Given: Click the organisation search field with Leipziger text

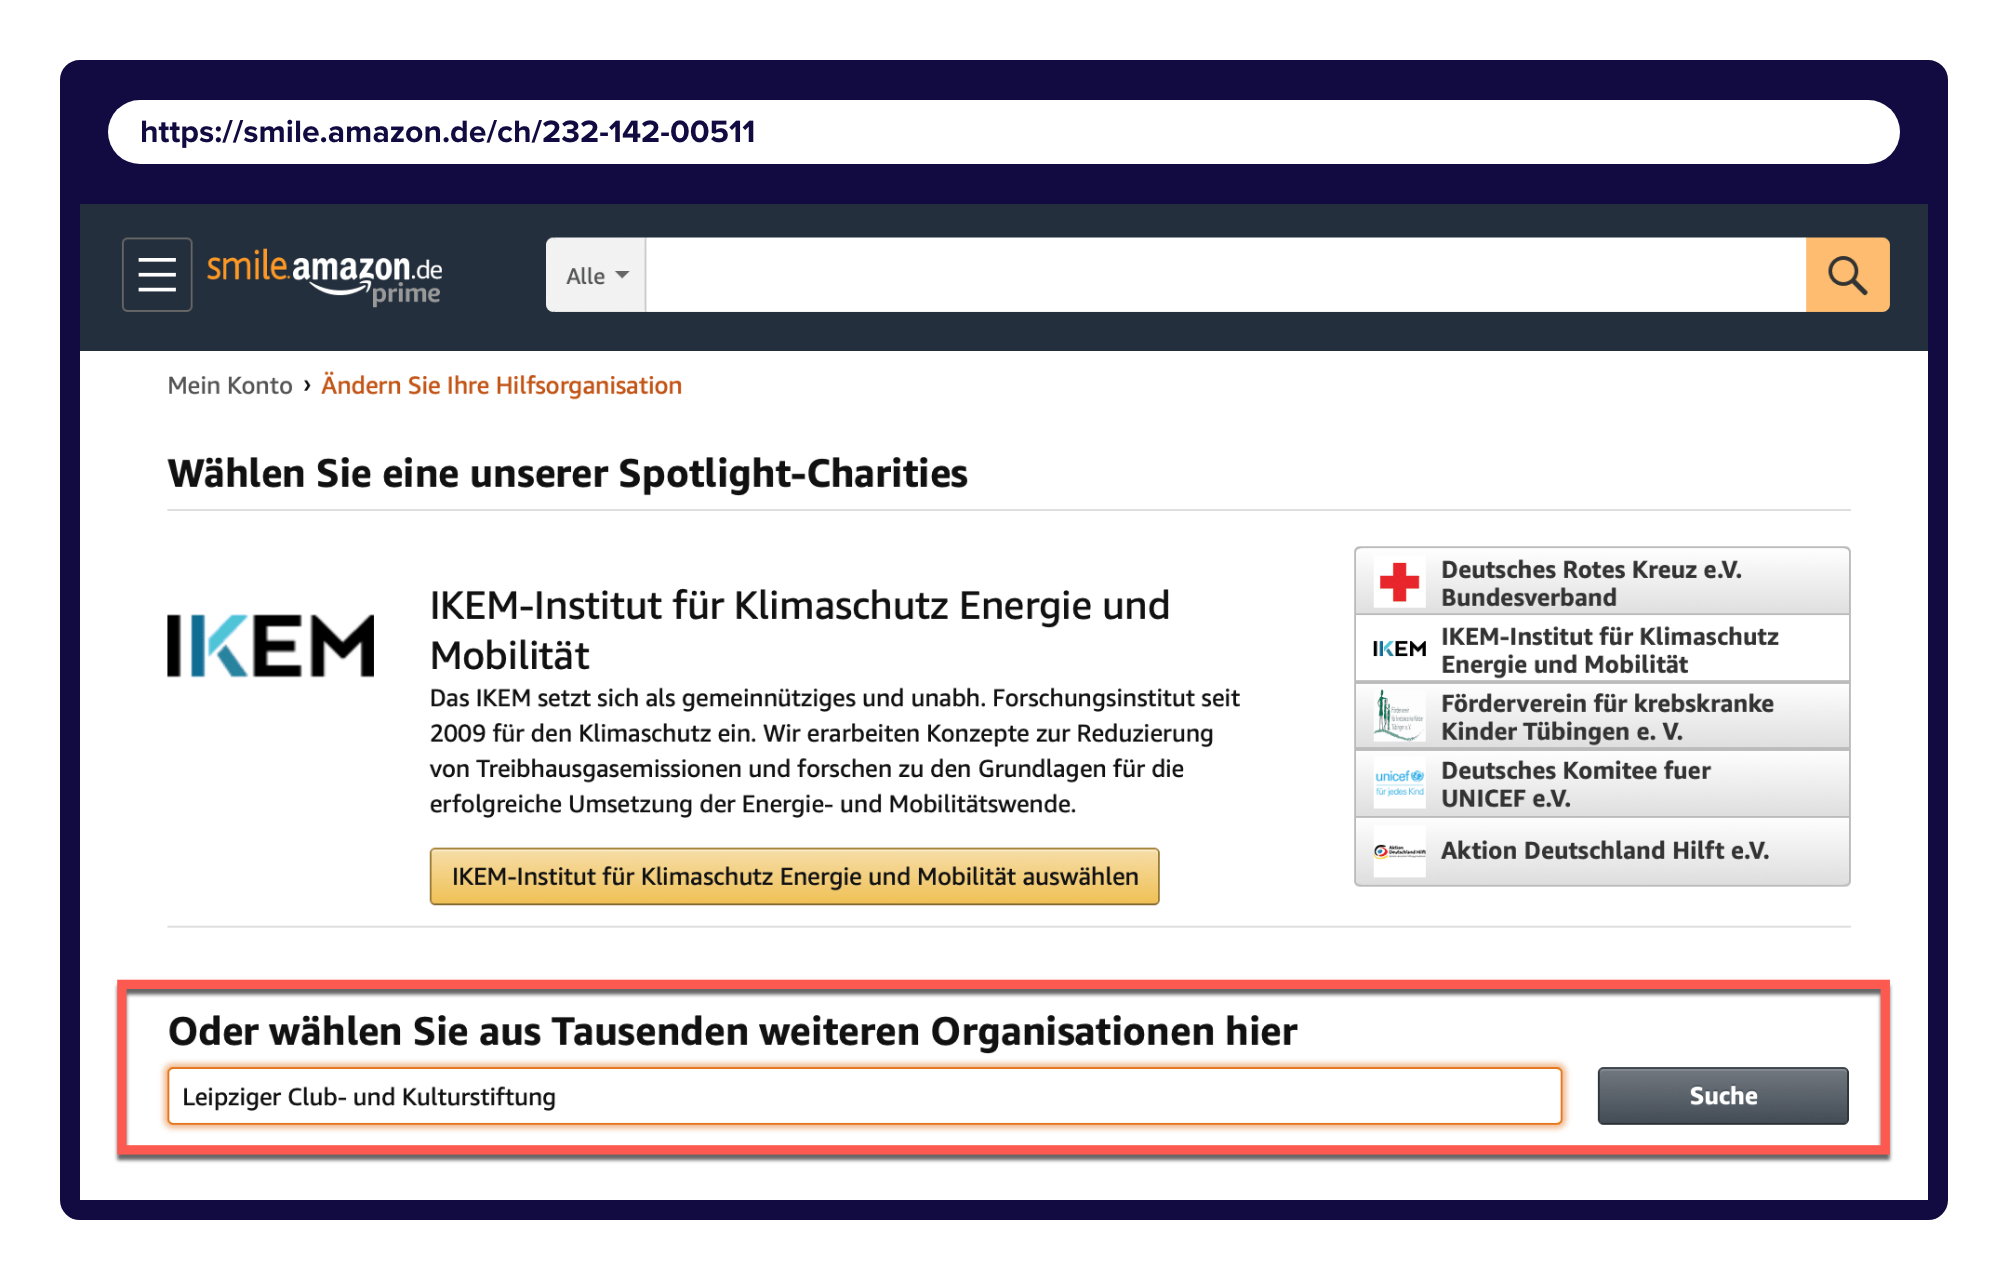Looking at the screenshot, I should point(865,1096).
